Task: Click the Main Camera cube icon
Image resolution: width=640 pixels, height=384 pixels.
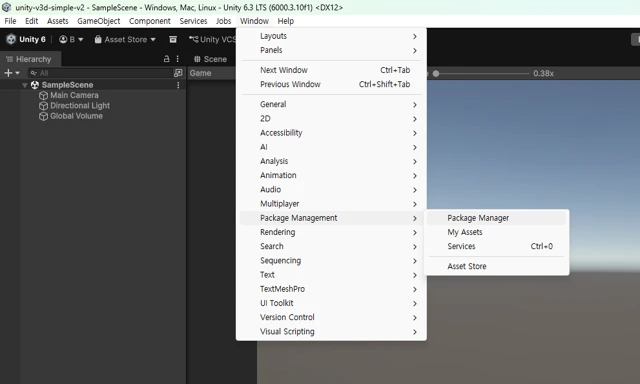Action: tap(43, 95)
